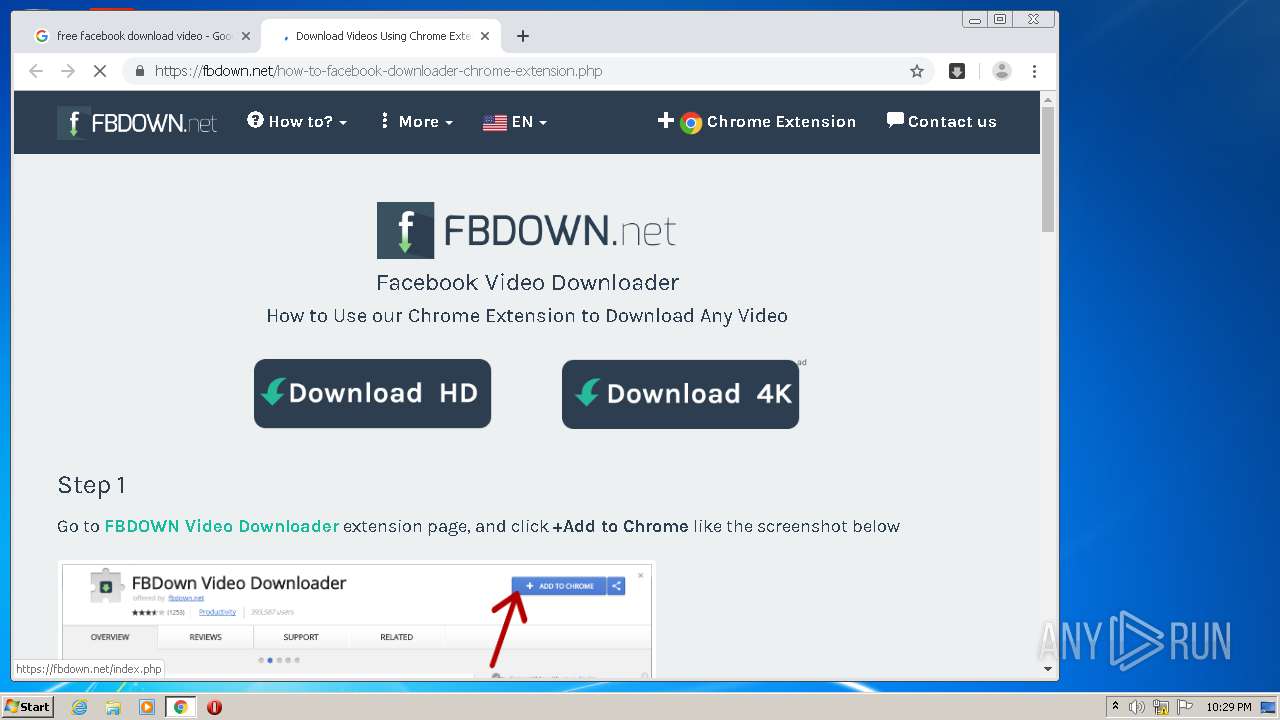
Task: Click the Chrome logo in navbar
Action: pyautogui.click(x=691, y=123)
